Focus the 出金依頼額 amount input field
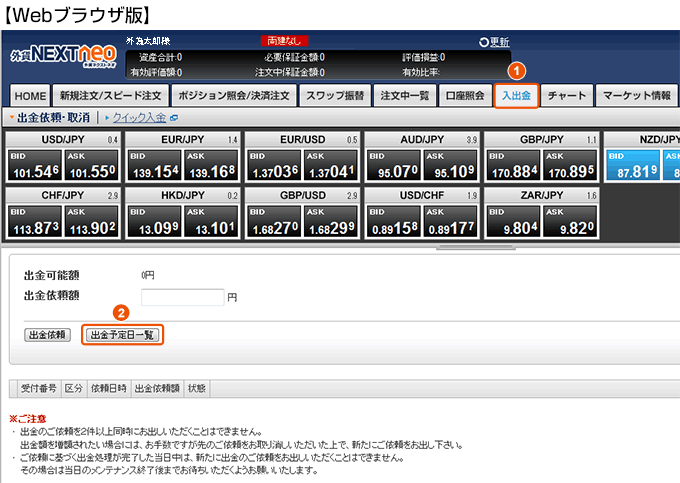 point(181,297)
